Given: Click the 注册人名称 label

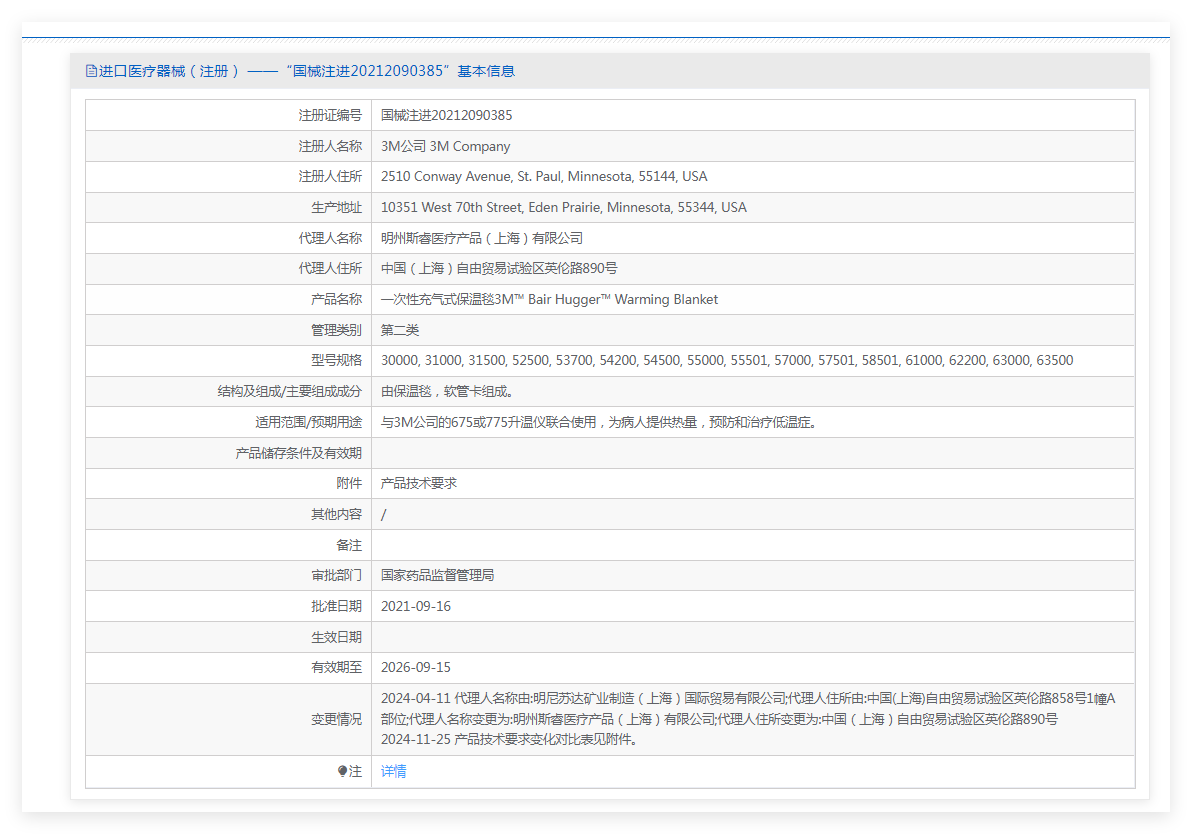Looking at the screenshot, I should click(330, 146).
